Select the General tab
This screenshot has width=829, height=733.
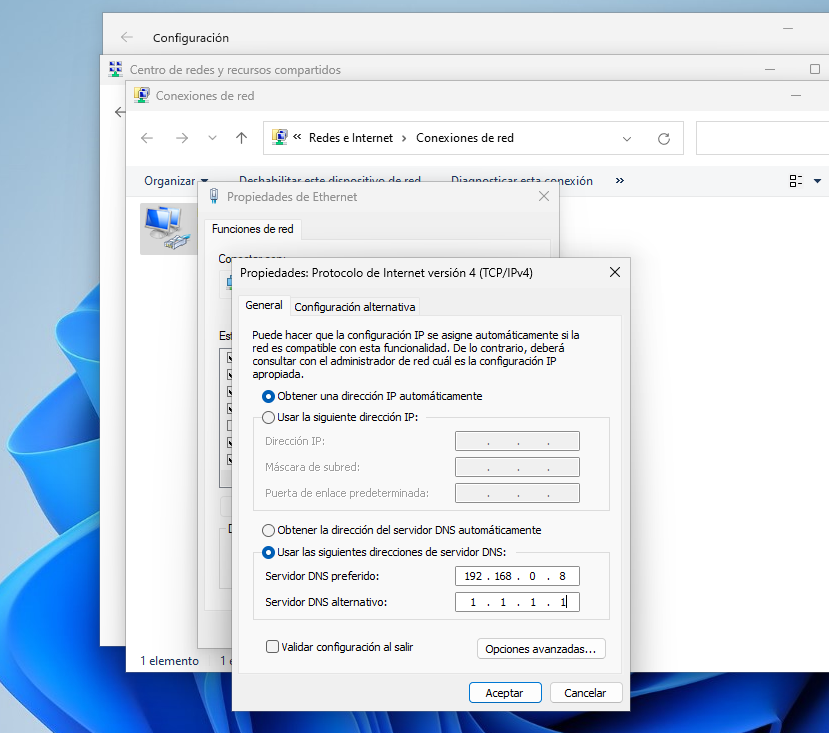[264, 305]
